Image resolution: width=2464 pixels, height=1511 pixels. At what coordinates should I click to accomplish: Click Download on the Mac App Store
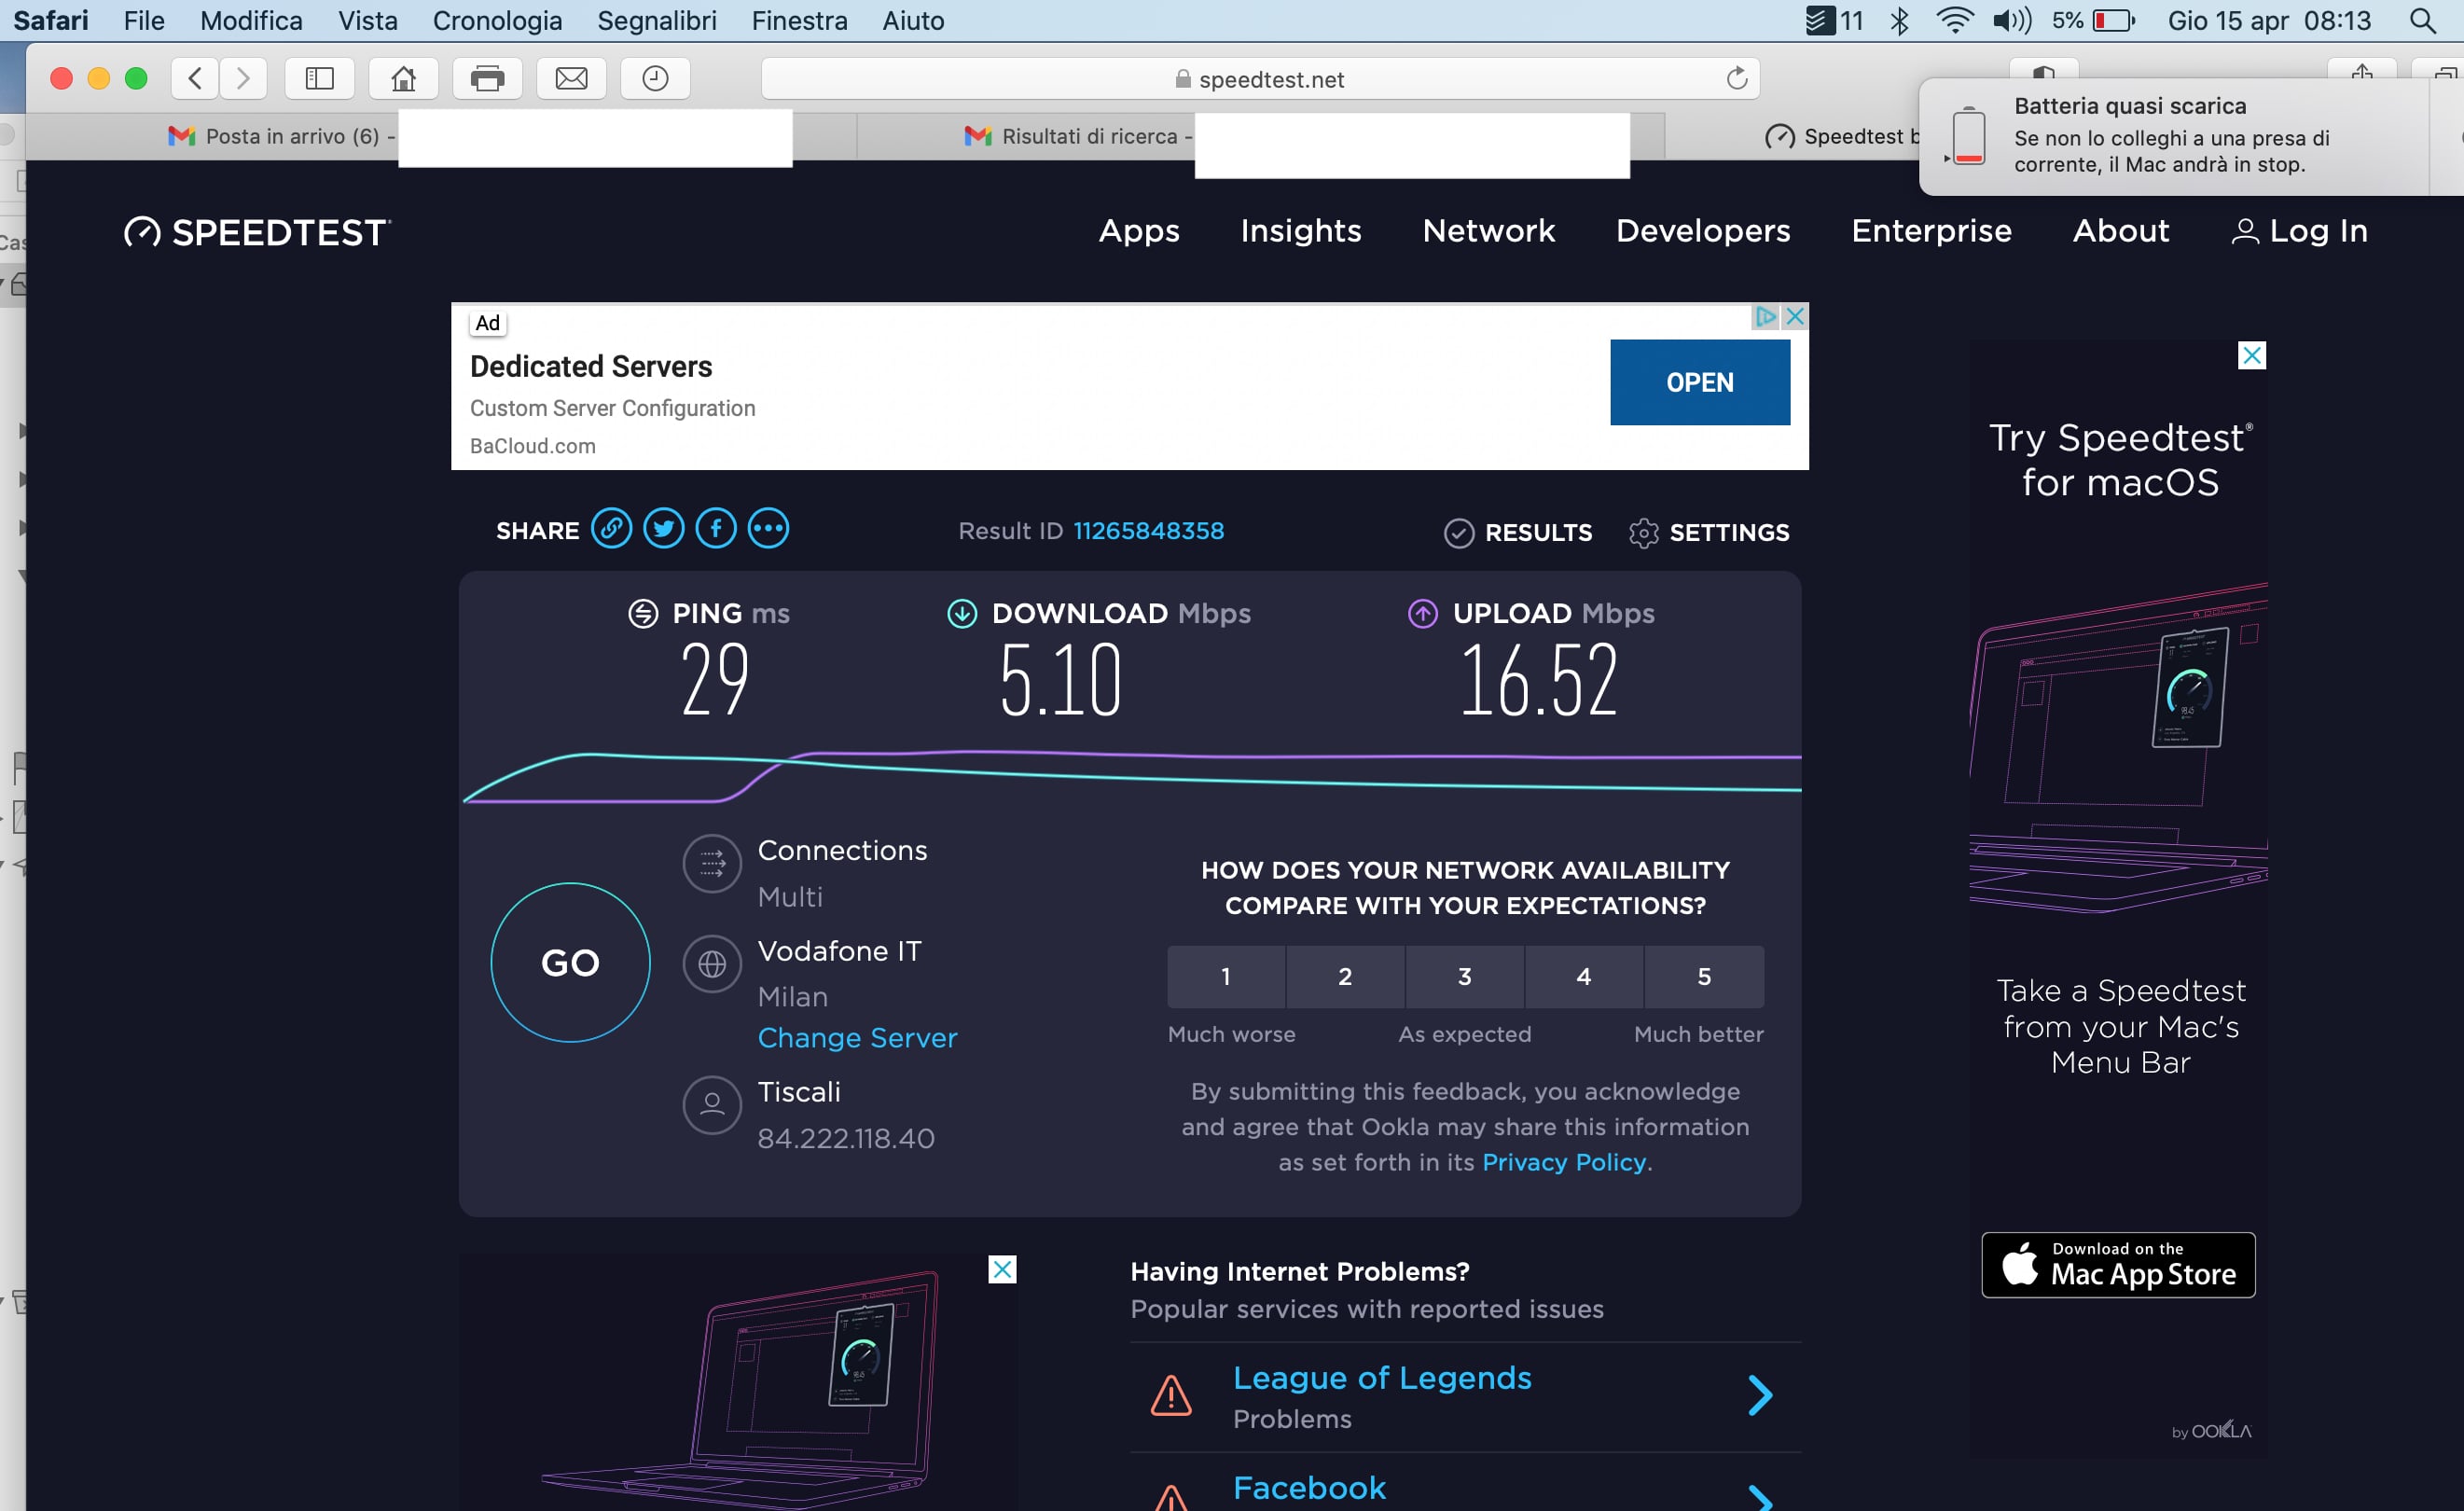tap(2118, 1265)
